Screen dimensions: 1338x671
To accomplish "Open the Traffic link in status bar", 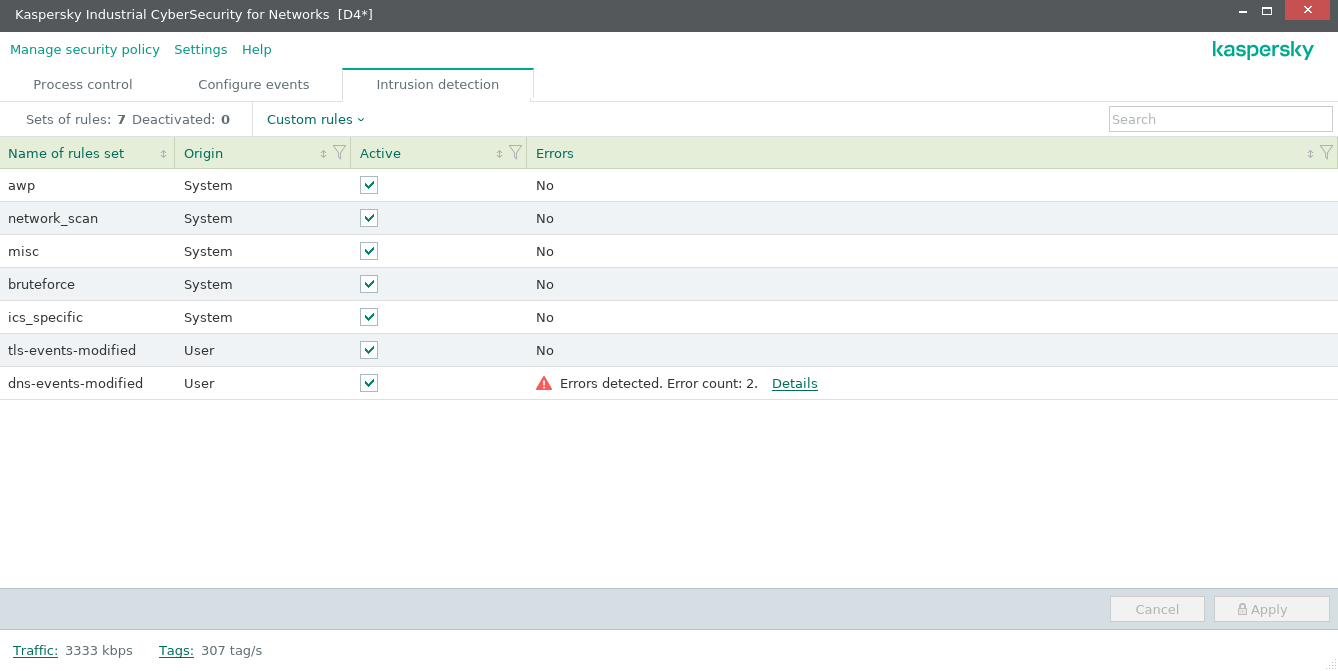I will 35,650.
